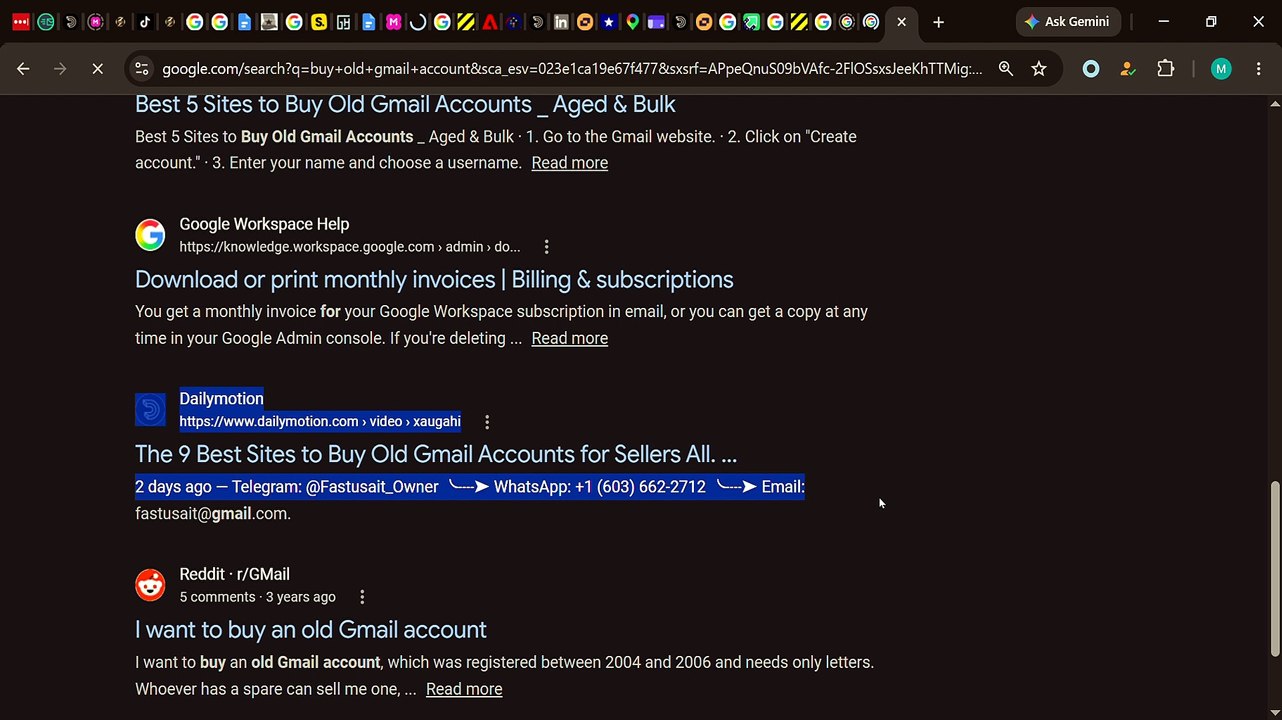The height and width of the screenshot is (720, 1282).
Task: Click the Ask Gemini button
Action: tap(1067, 22)
